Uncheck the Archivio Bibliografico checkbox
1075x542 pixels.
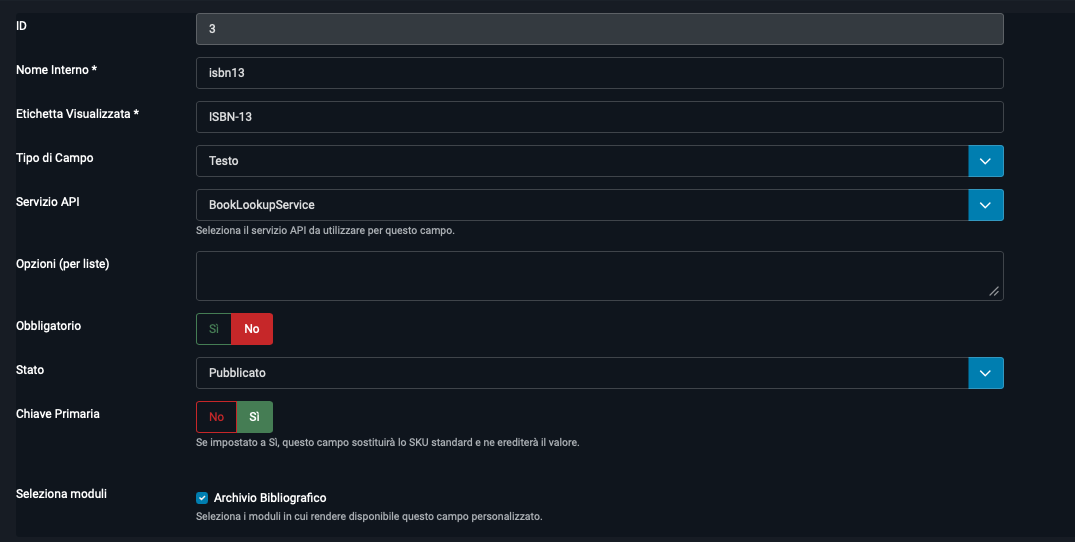tap(202, 498)
